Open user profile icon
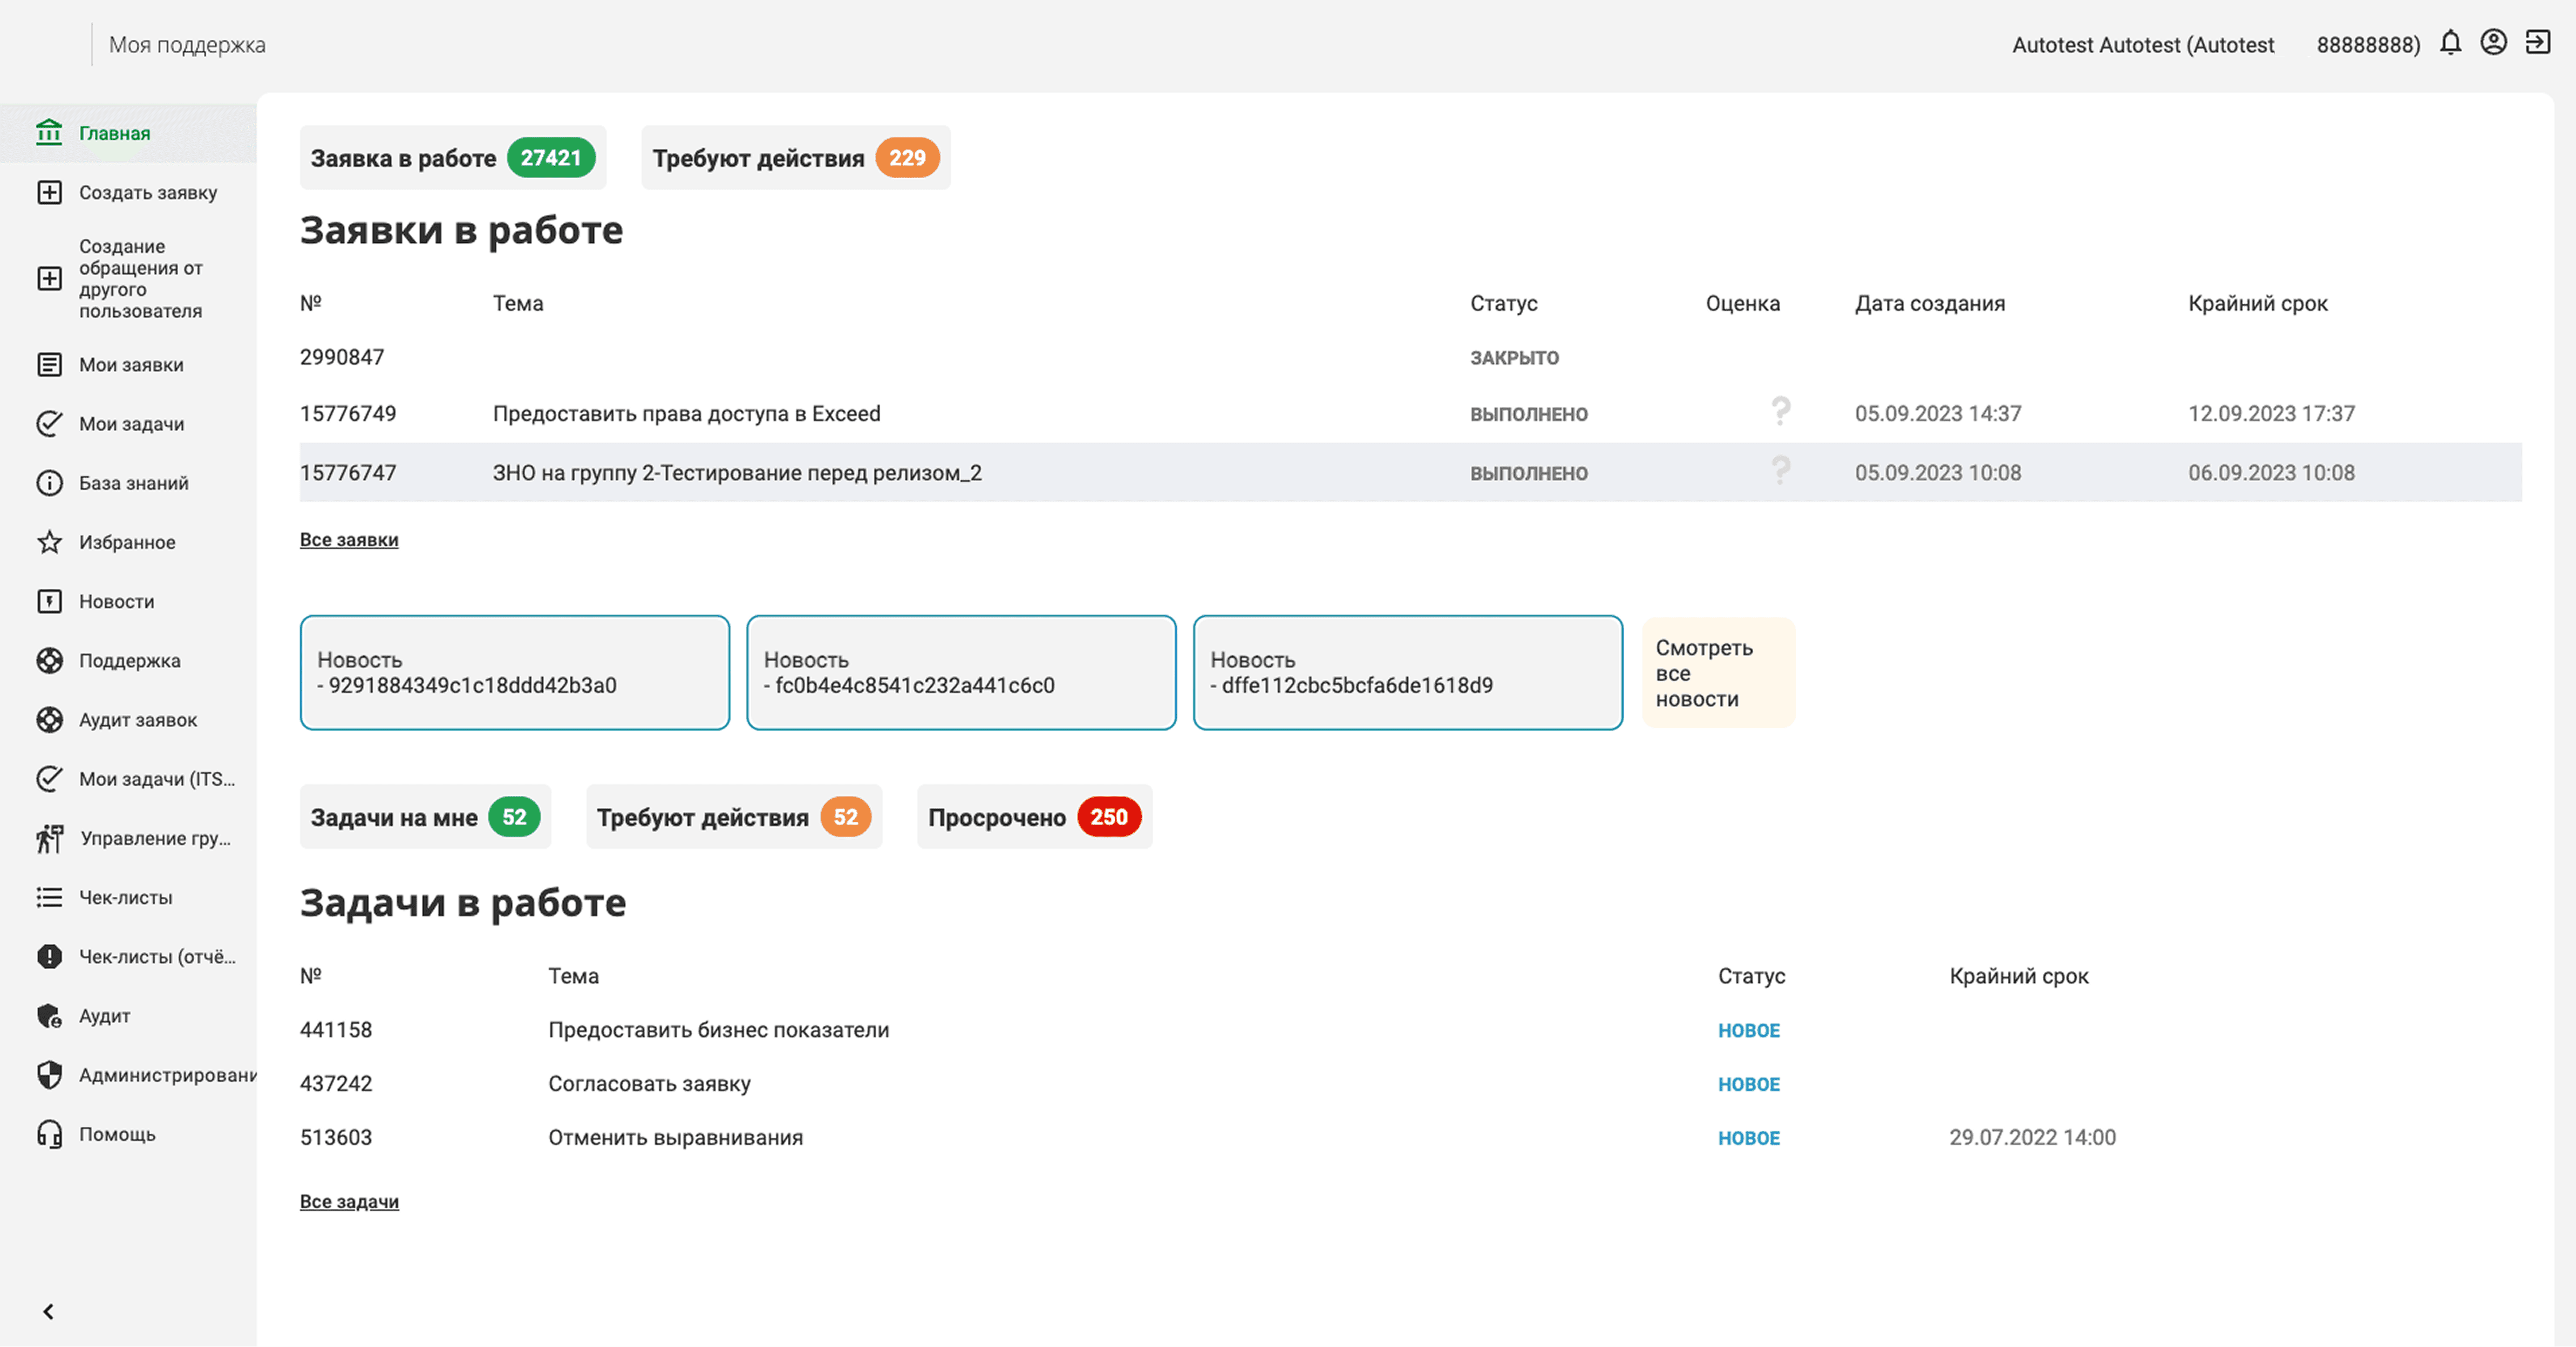The height and width of the screenshot is (1347, 2576). [x=2494, y=43]
